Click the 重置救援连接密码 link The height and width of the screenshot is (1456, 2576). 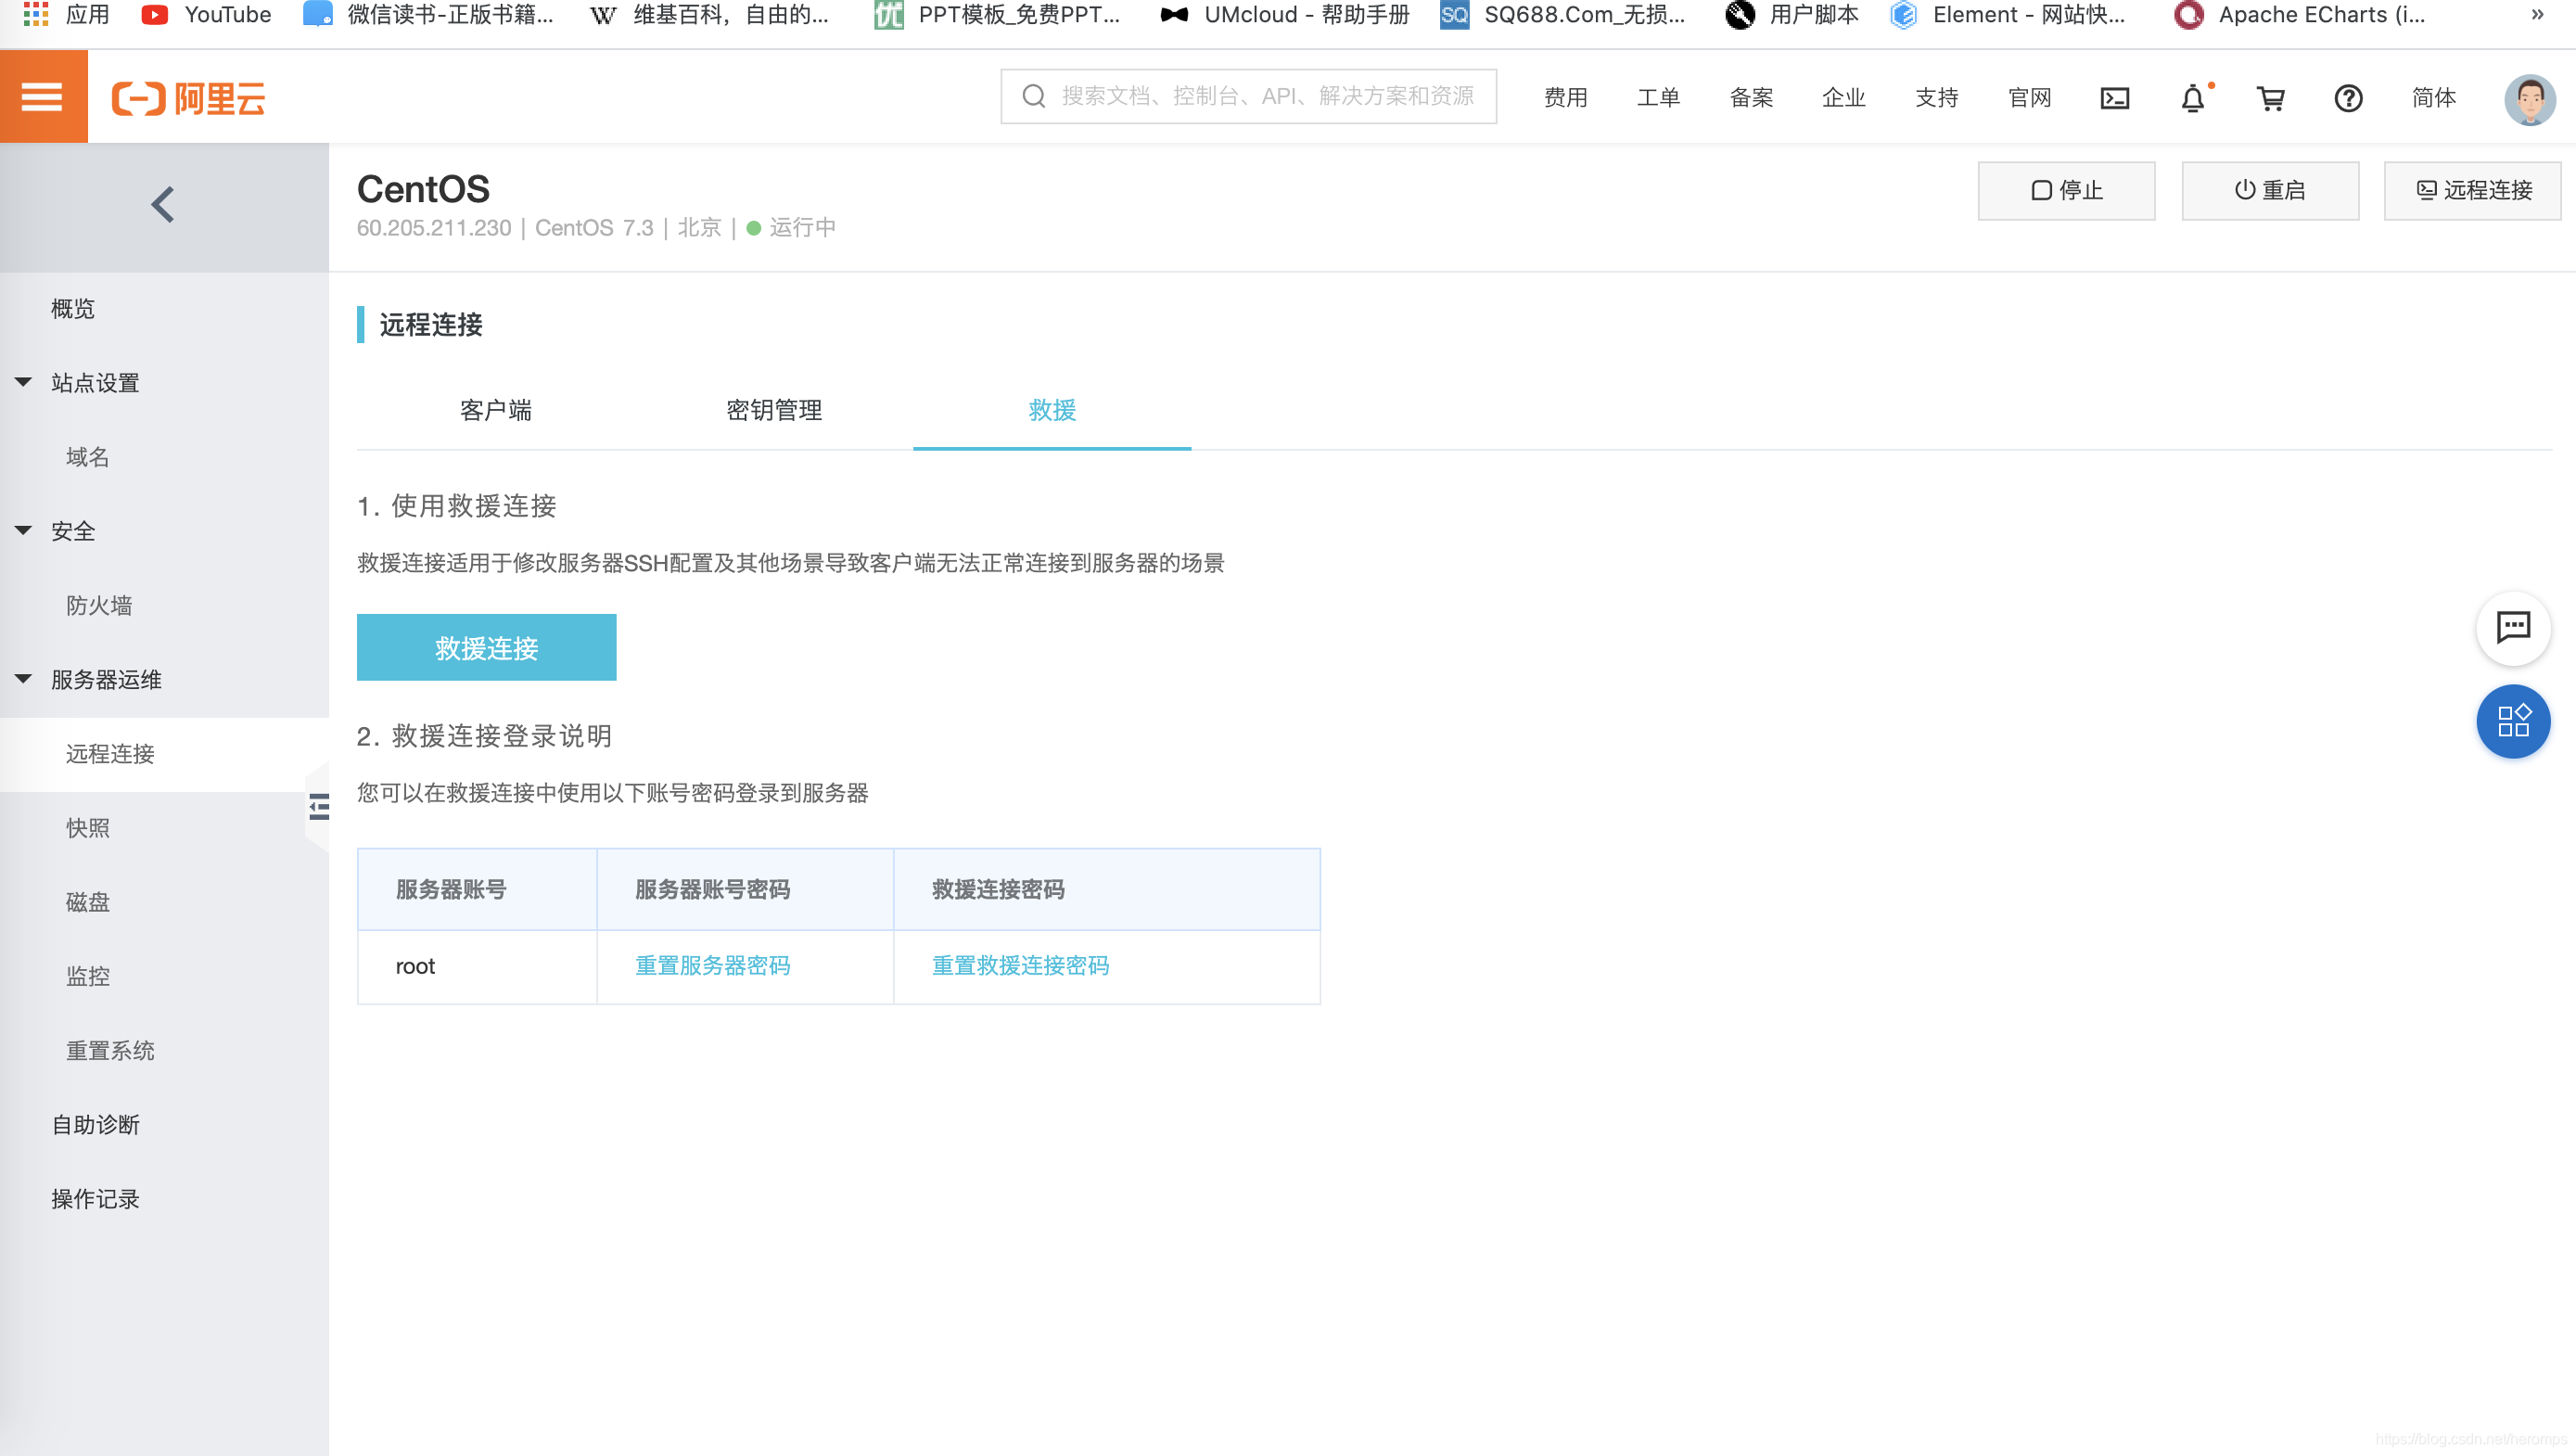pyautogui.click(x=1020, y=966)
